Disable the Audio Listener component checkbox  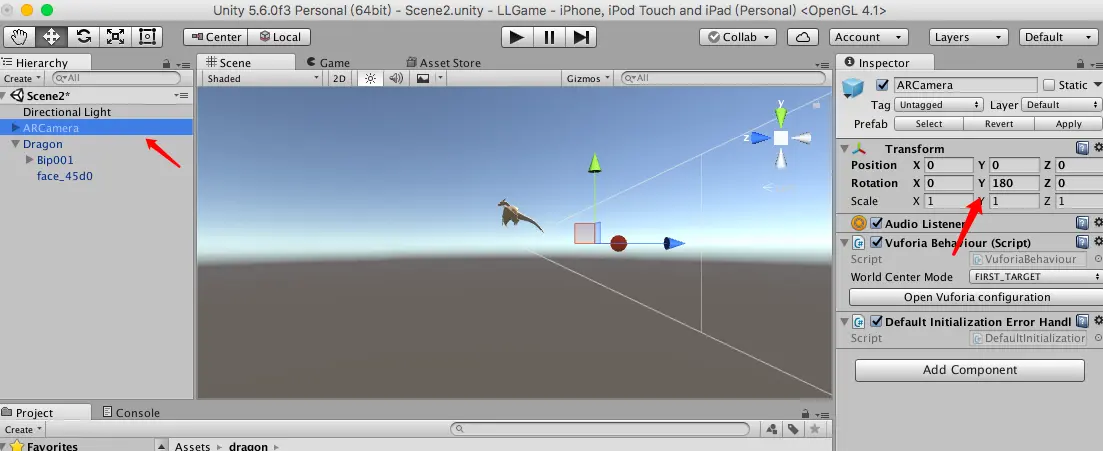pyautogui.click(x=876, y=223)
